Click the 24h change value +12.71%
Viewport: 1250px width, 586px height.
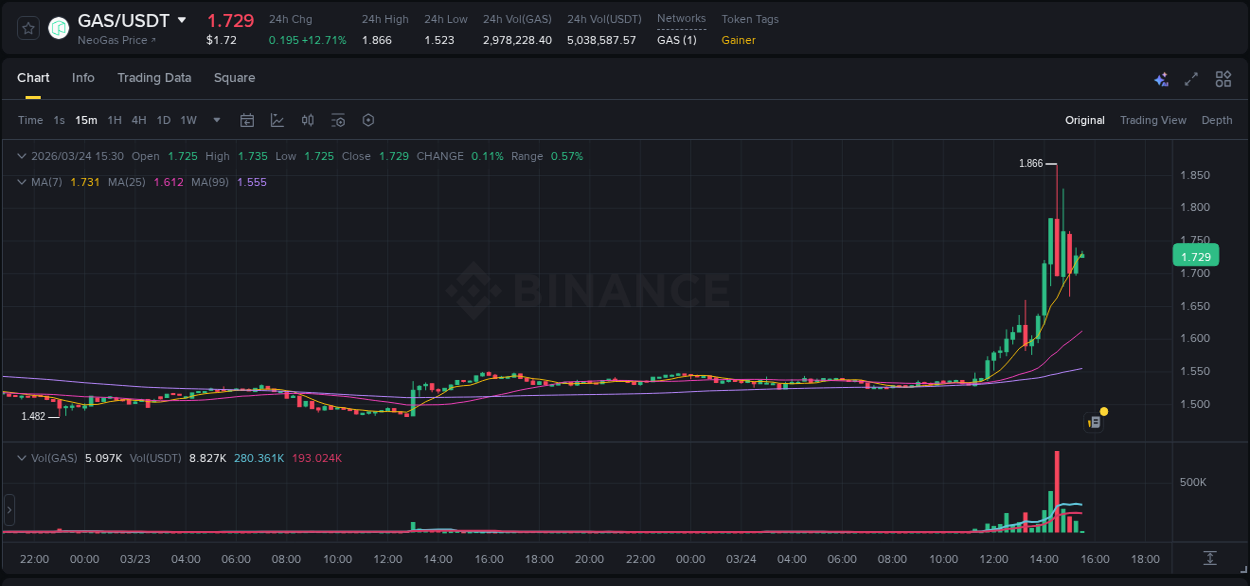(x=326, y=40)
